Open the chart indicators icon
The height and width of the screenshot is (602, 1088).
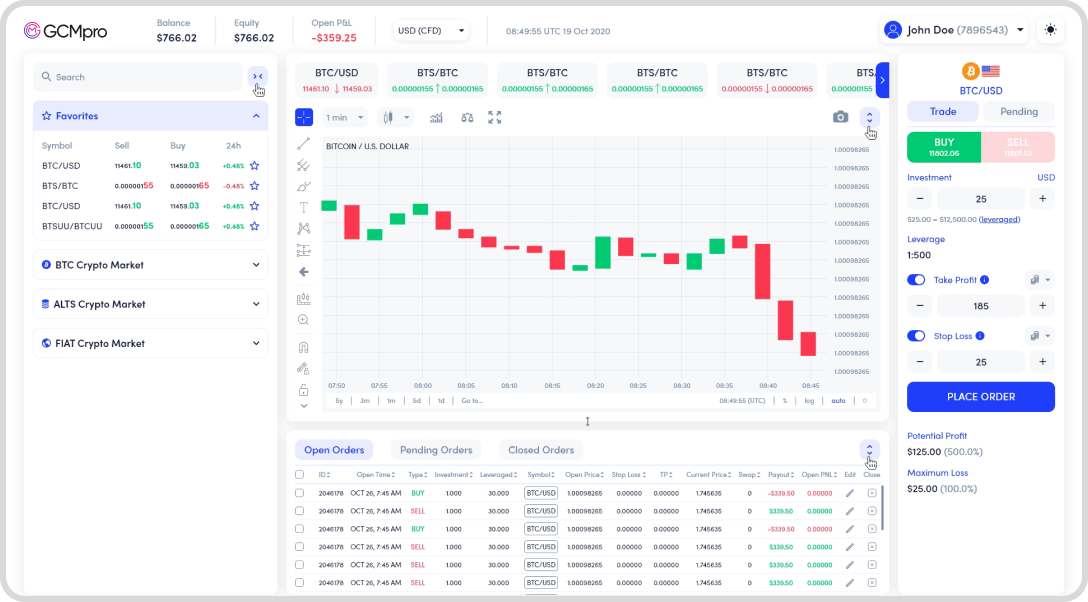point(436,117)
